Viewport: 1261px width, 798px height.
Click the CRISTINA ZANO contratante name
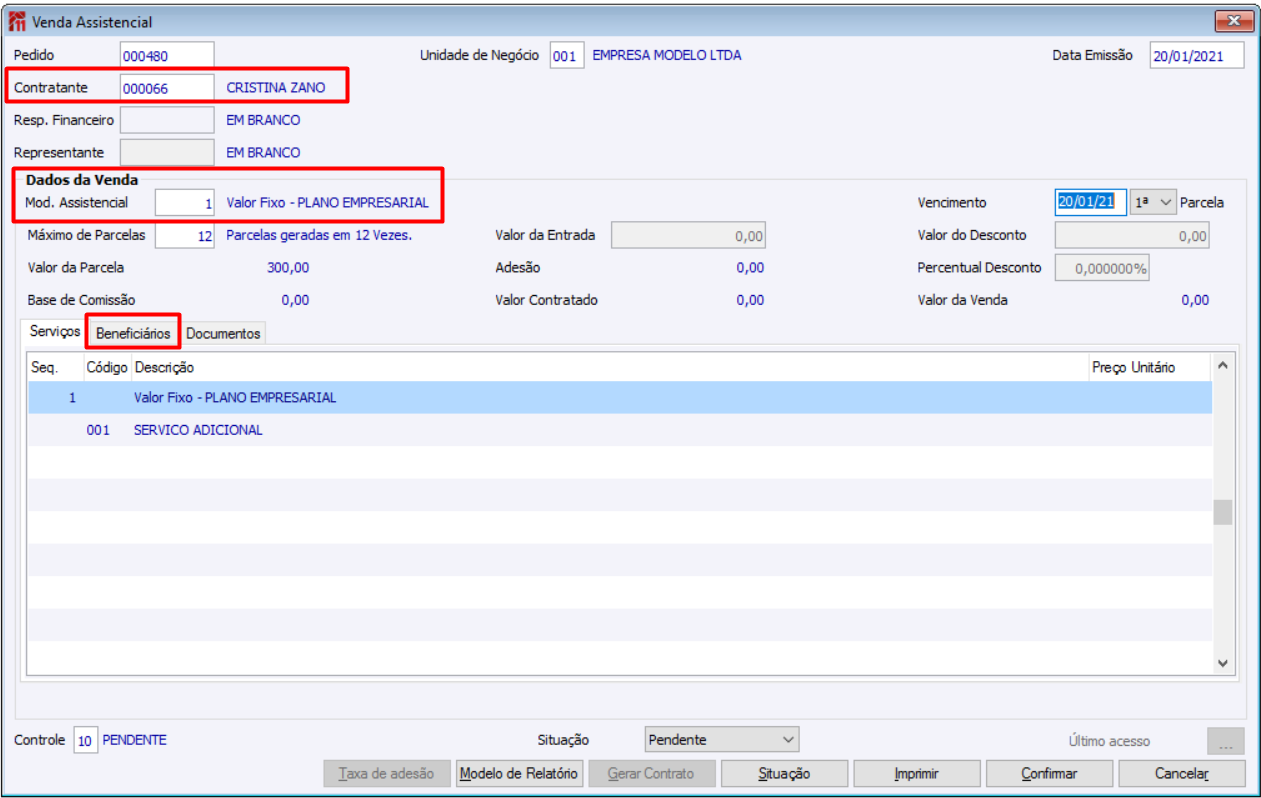click(x=276, y=88)
